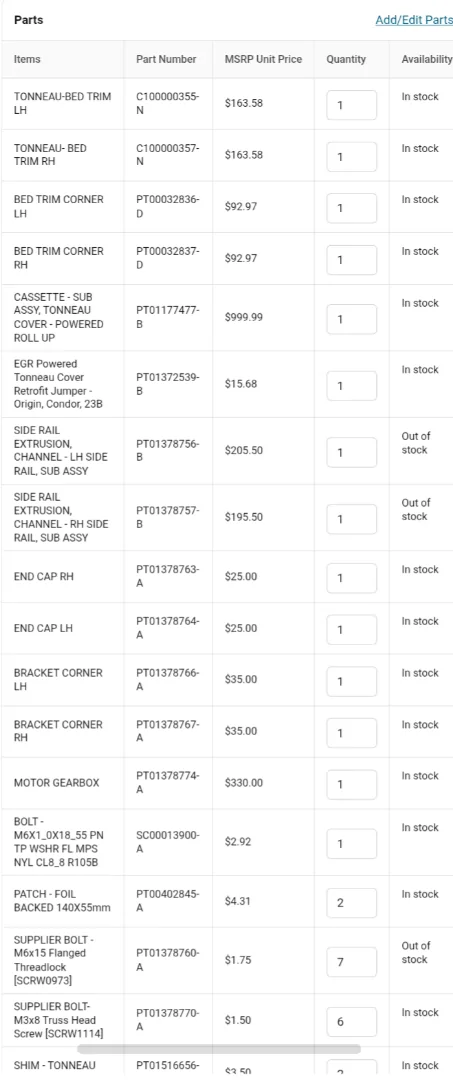Image resolution: width=453 pixels, height=1080 pixels.
Task: Click the horizontal scrollbar at bottom
Action: pos(219,1049)
